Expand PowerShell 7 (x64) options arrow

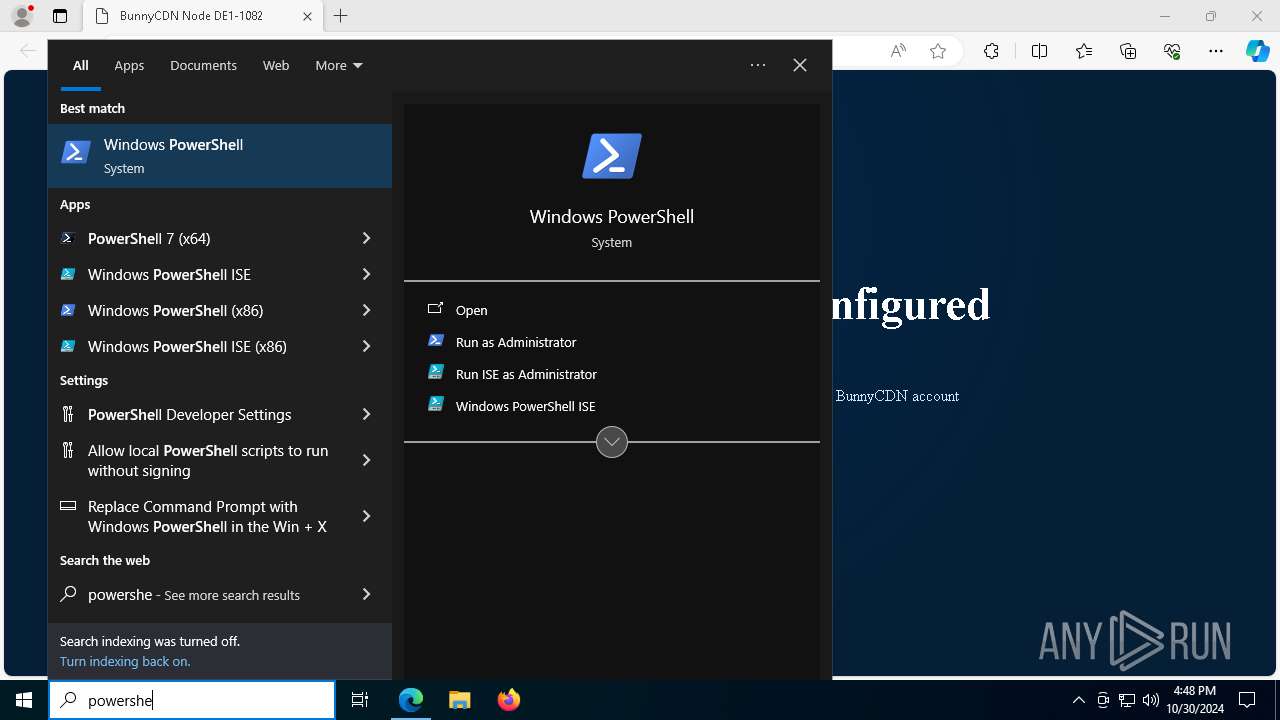[x=366, y=238]
